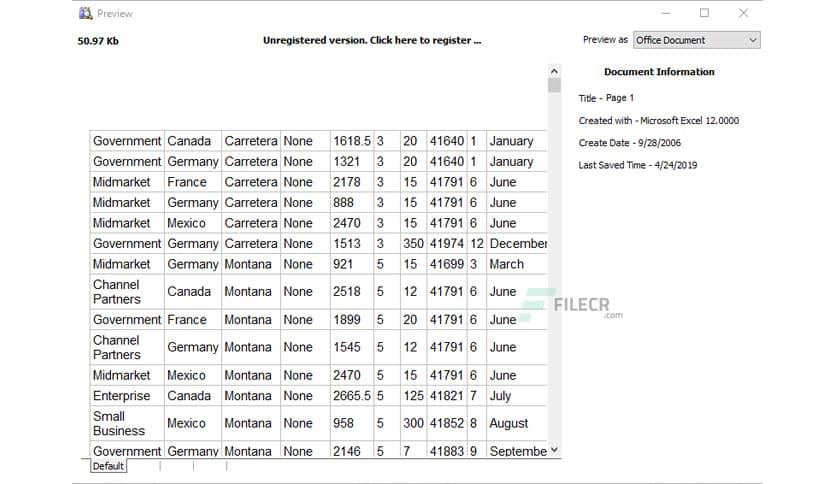Click 'Channel Partners' in the 2518 row
836x484 pixels.
pyautogui.click(x=127, y=292)
